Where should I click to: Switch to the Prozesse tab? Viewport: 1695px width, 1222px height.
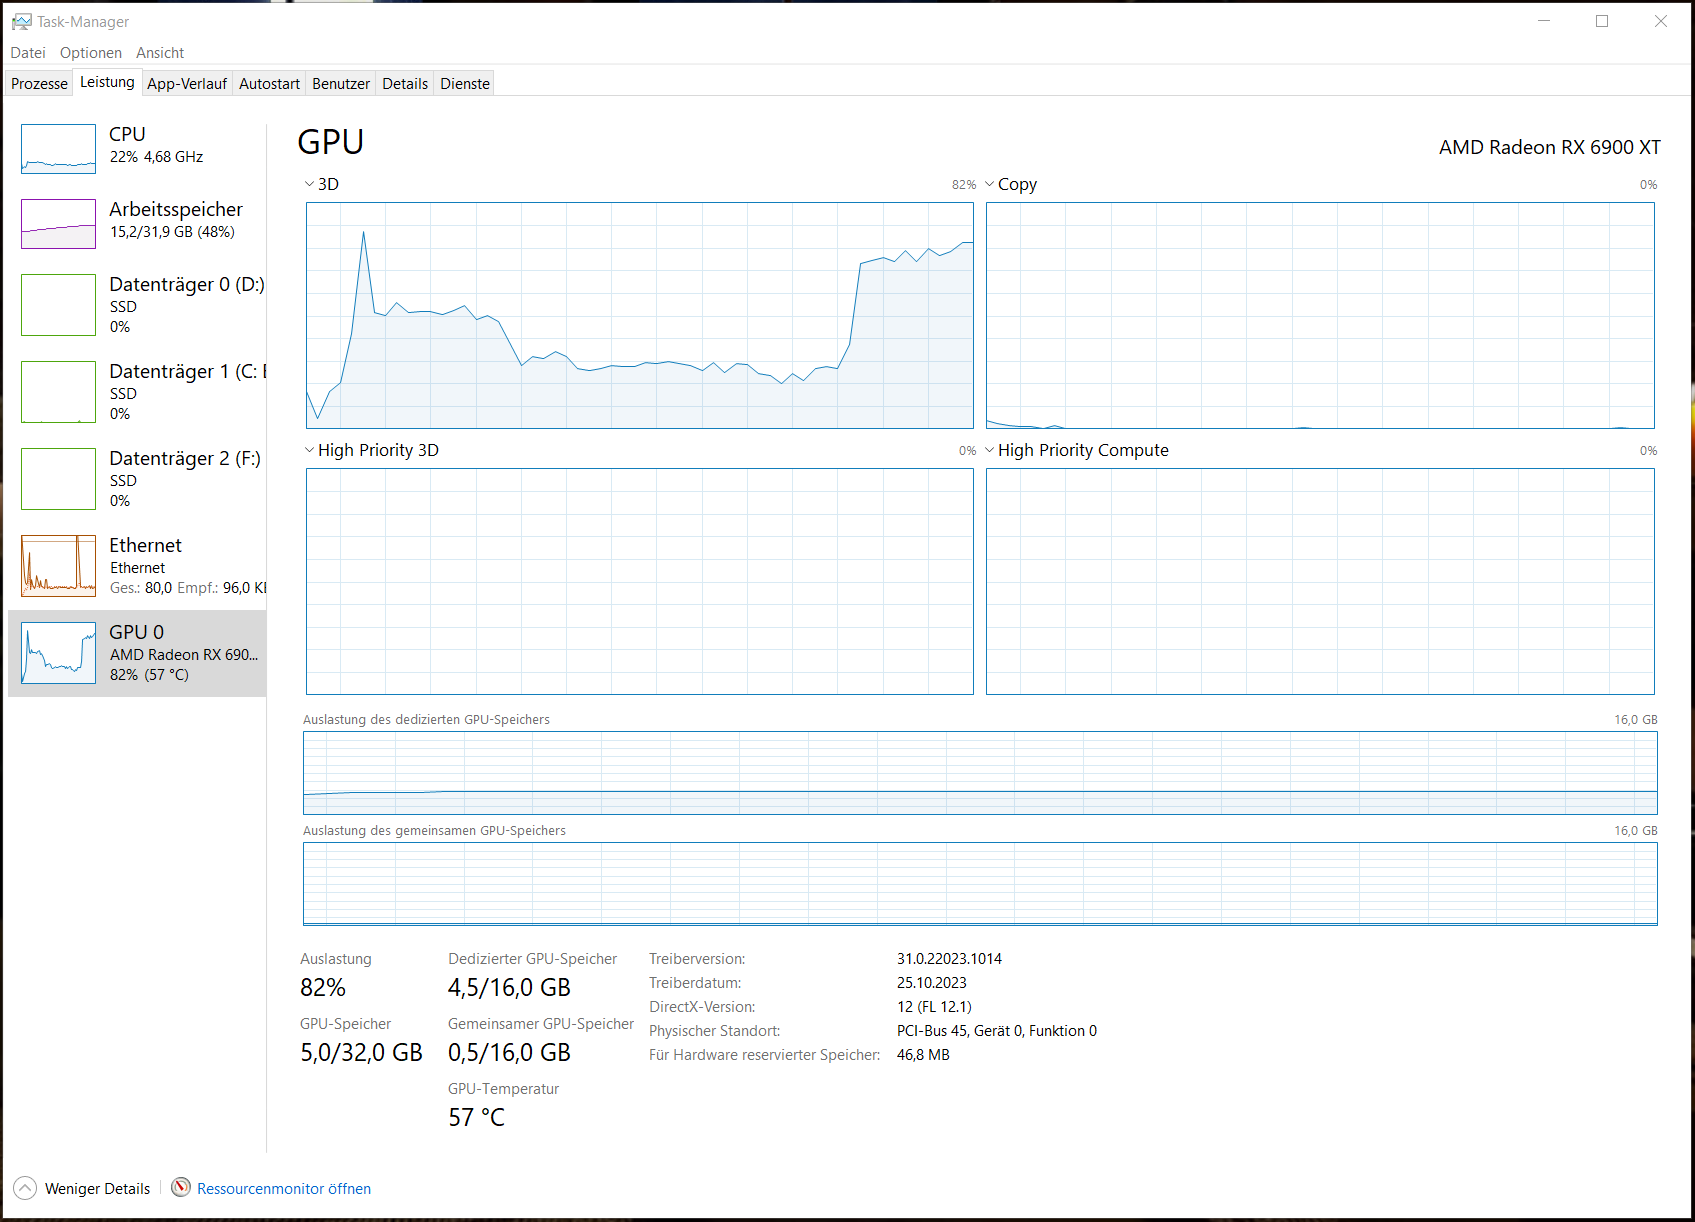(x=39, y=84)
